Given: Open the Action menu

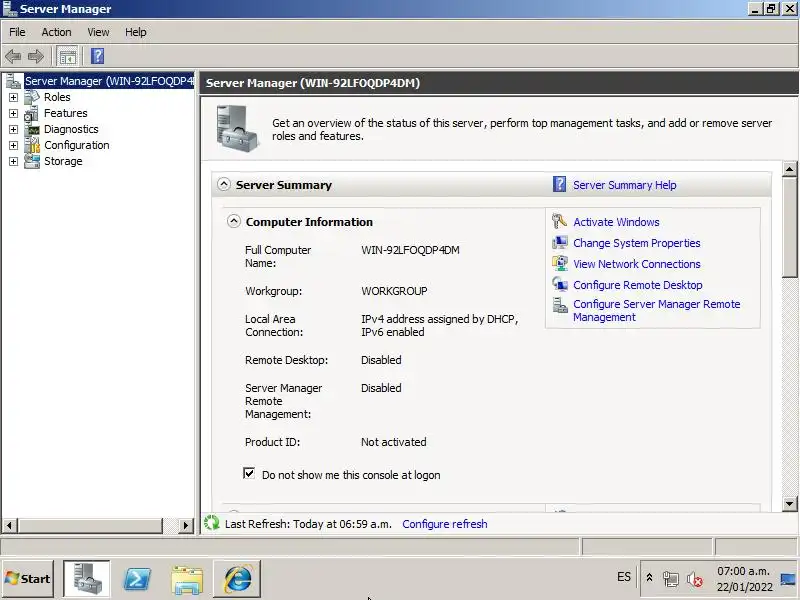Looking at the screenshot, I should 56,32.
